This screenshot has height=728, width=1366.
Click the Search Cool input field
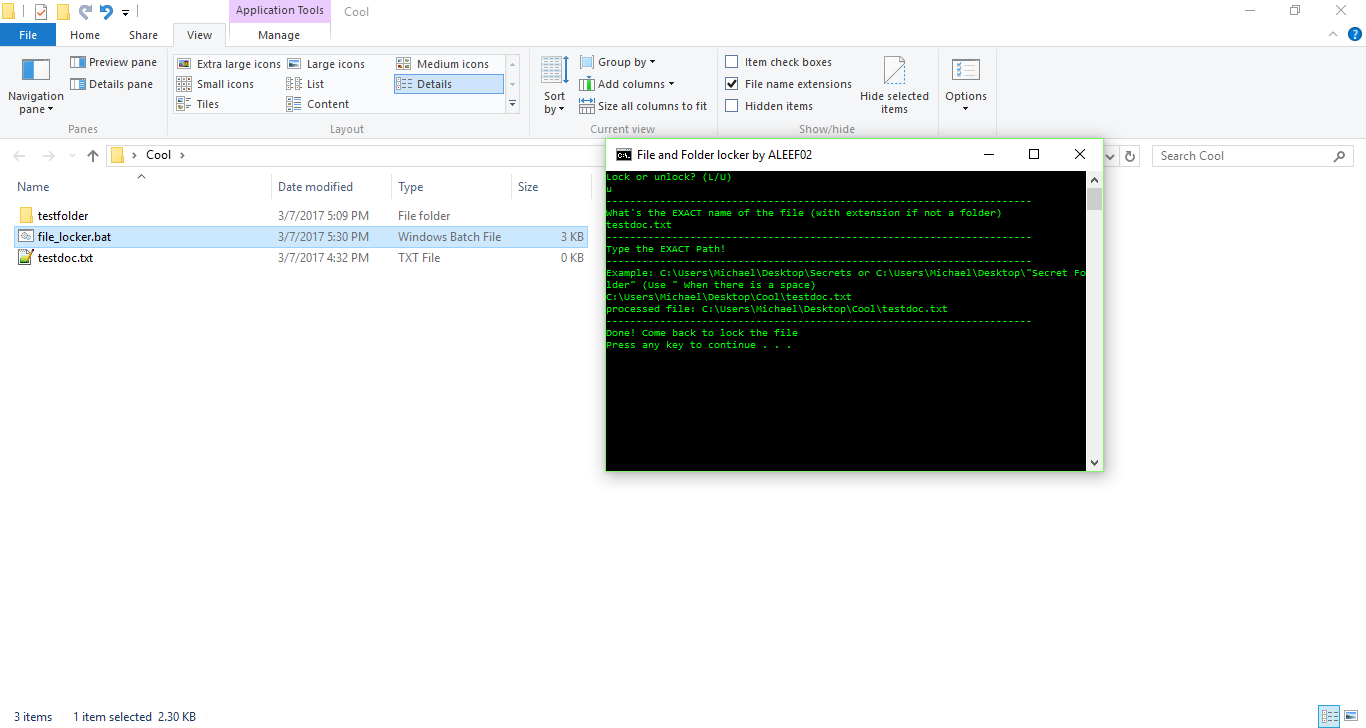coord(1253,156)
